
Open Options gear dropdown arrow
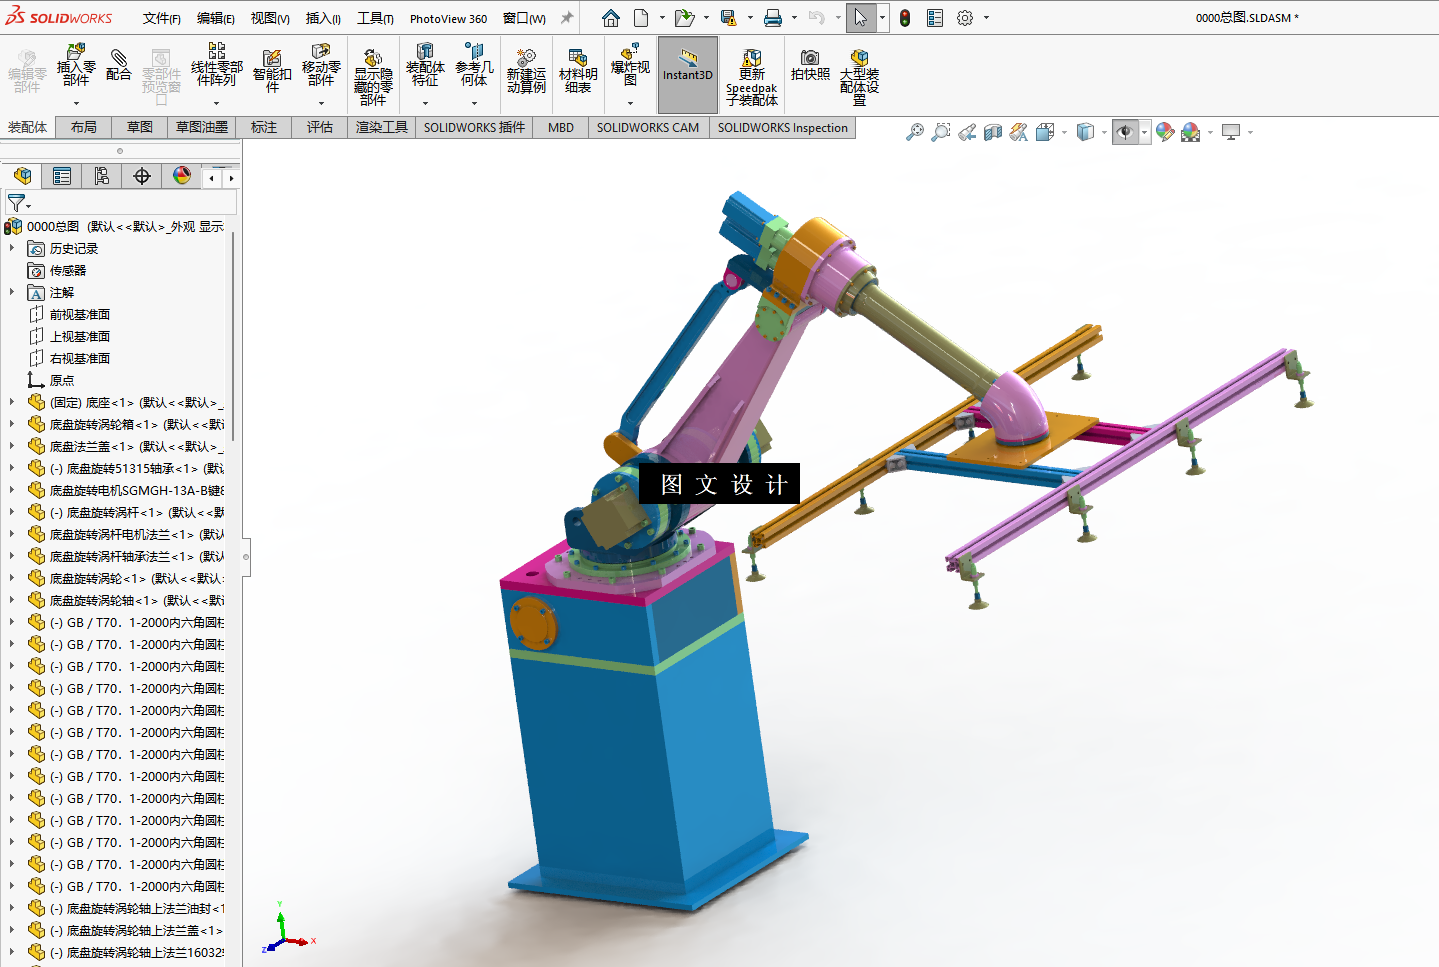(986, 18)
